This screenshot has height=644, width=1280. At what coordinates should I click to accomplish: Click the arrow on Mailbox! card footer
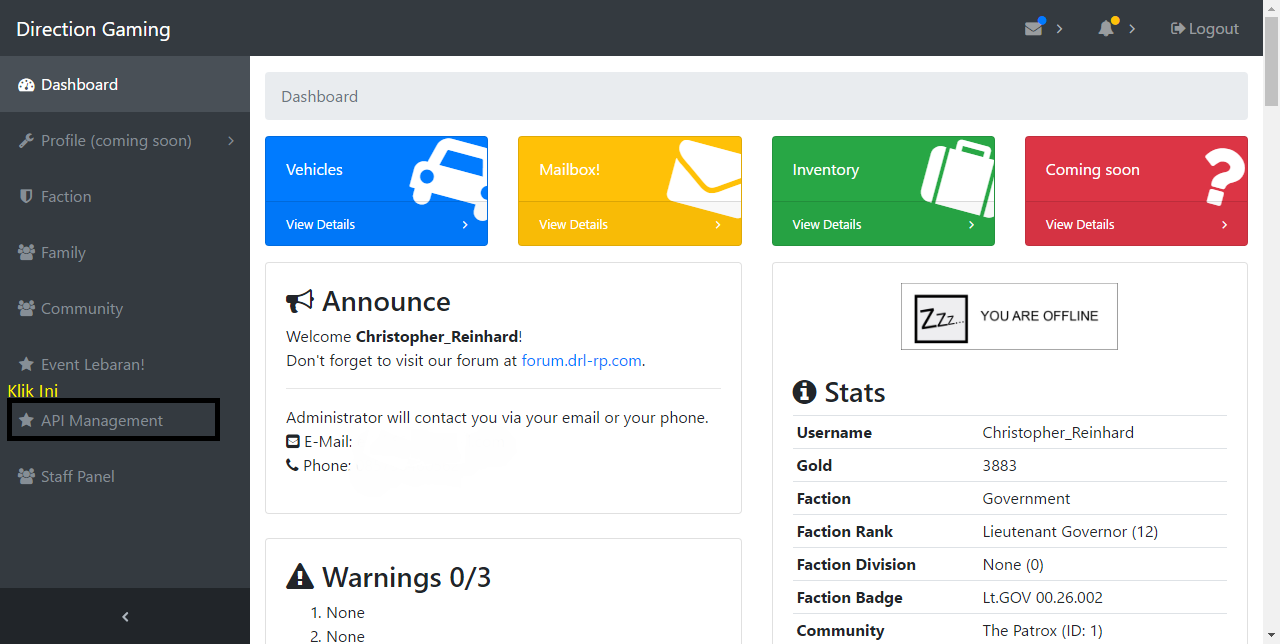pyautogui.click(x=718, y=225)
